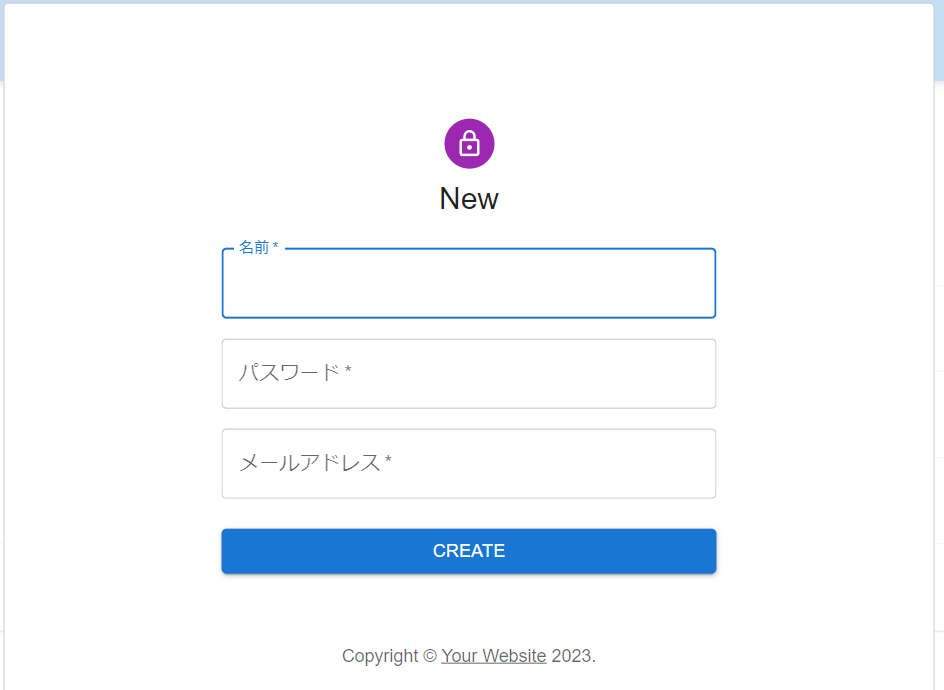
Task: Select the padlock emblem above the form
Action: pyautogui.click(x=469, y=143)
